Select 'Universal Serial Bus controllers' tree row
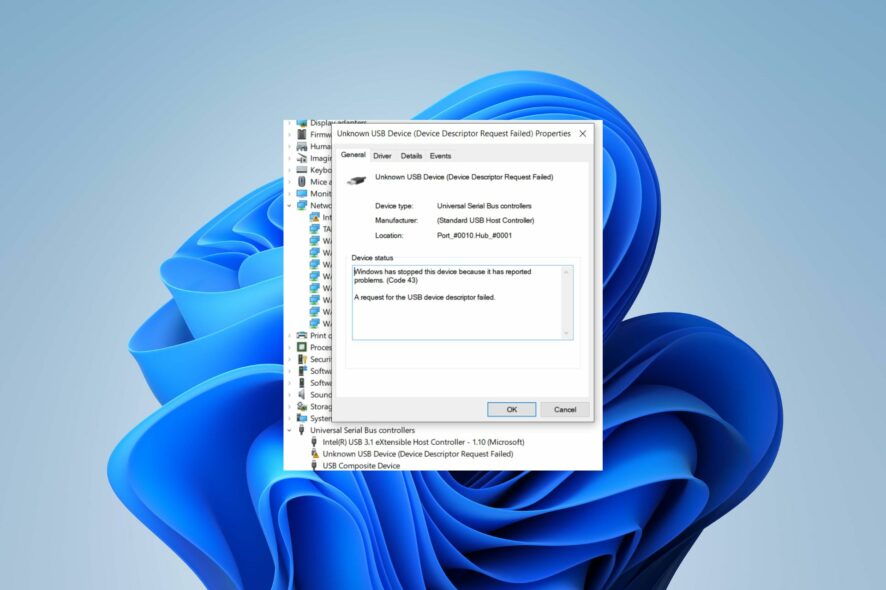Viewport: 886px width, 590px height. (x=362, y=430)
